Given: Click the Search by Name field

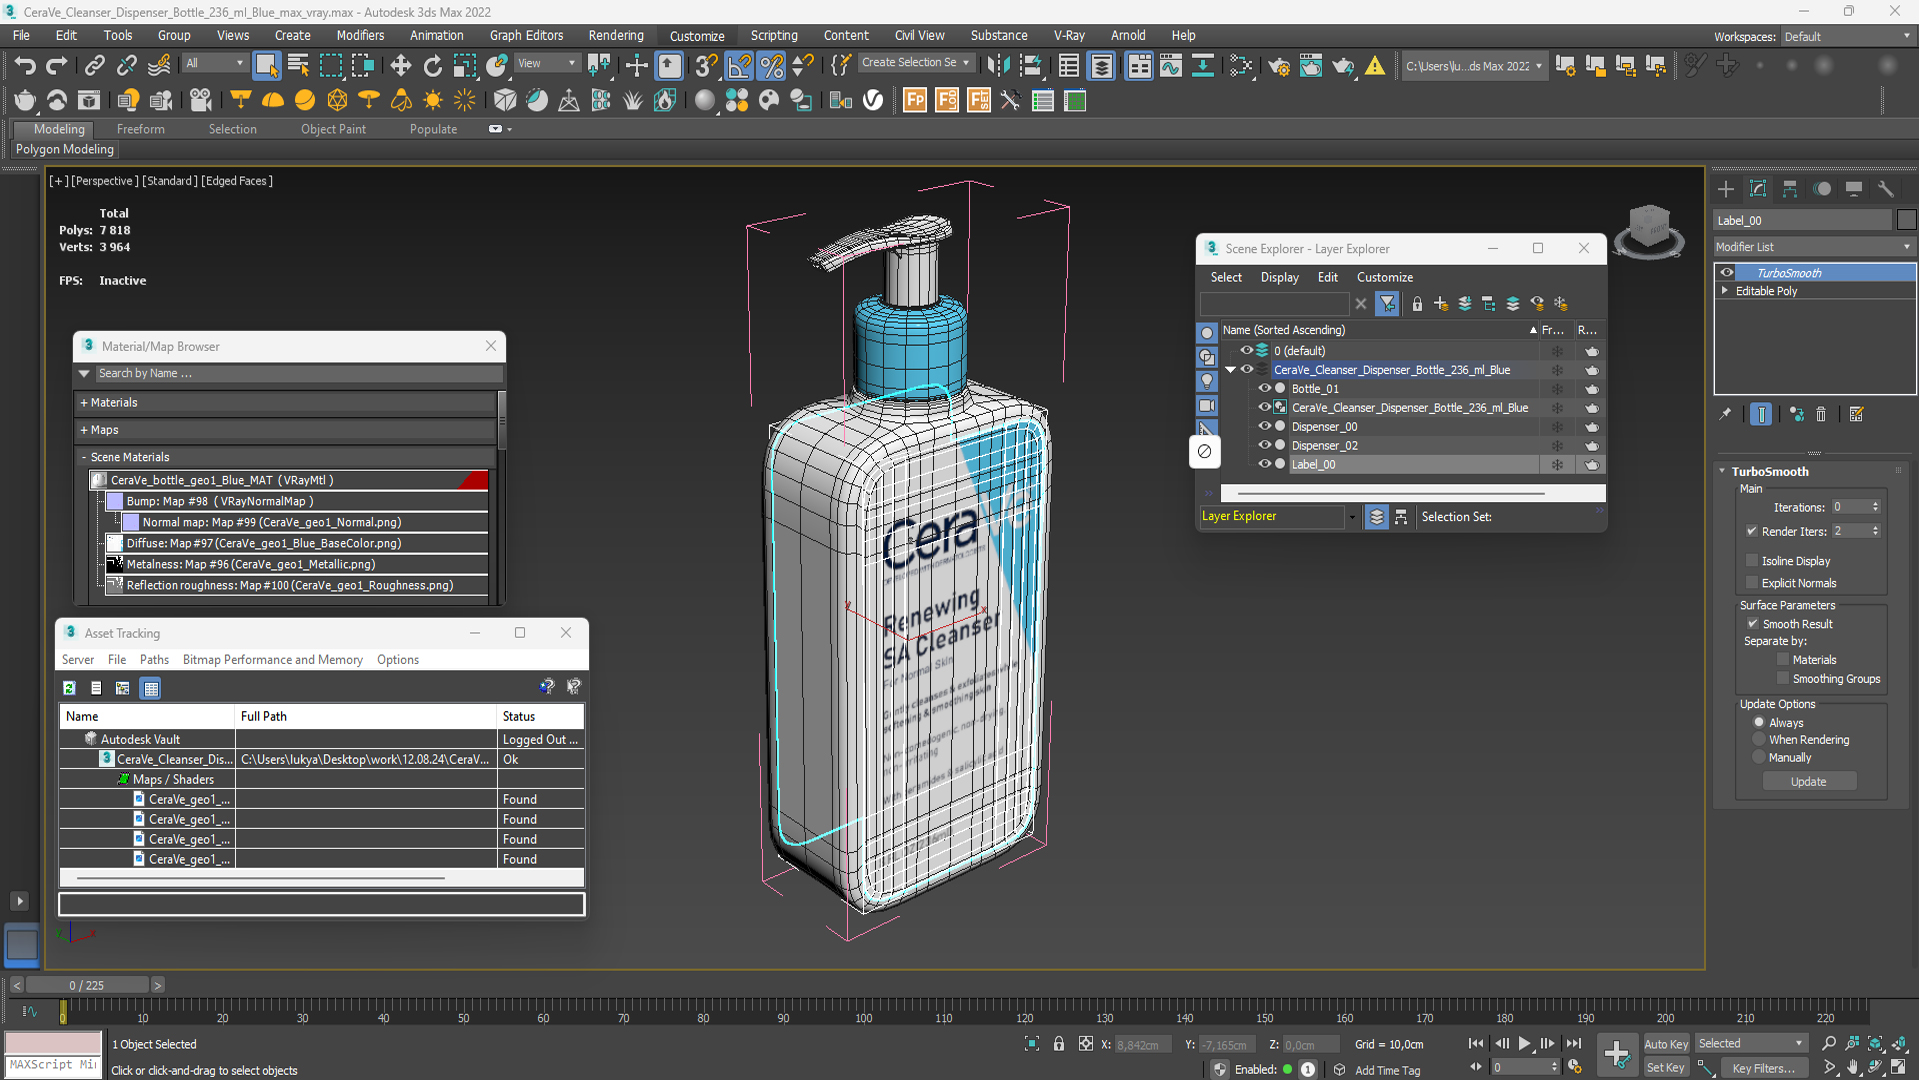Looking at the screenshot, I should pos(298,373).
